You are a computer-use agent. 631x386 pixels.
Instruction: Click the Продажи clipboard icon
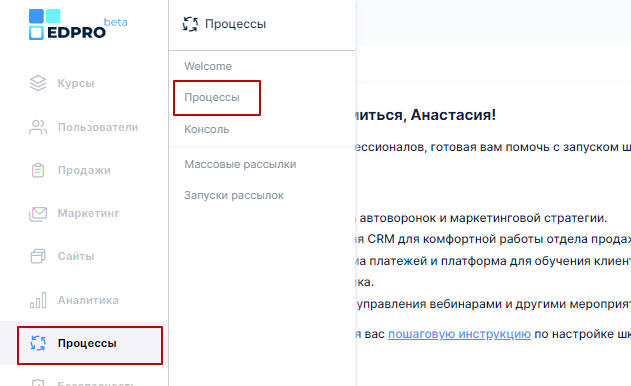[x=38, y=170]
